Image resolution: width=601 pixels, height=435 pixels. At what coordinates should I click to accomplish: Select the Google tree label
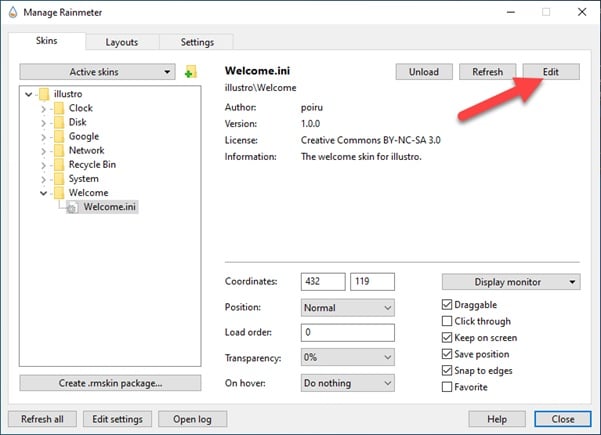click(84, 136)
